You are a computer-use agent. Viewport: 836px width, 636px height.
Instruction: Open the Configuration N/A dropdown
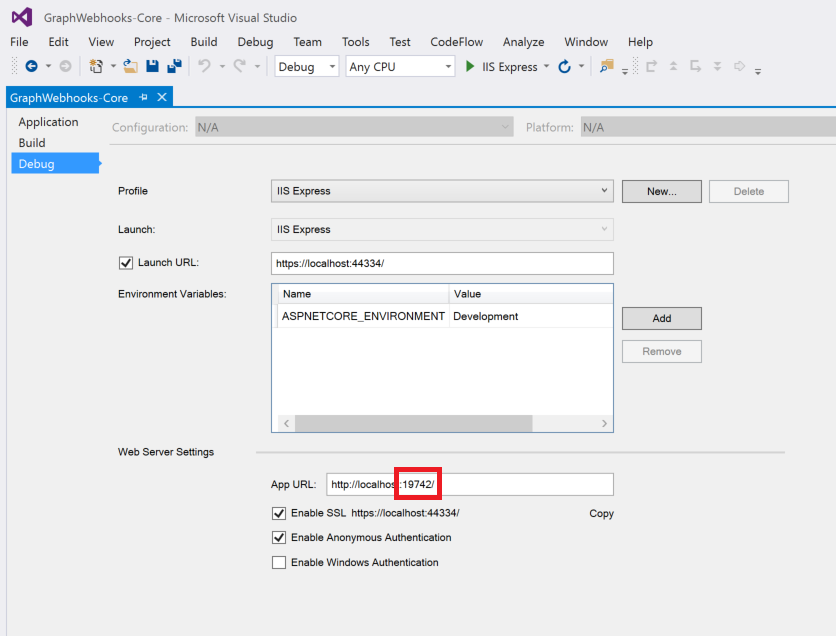[x=354, y=127]
